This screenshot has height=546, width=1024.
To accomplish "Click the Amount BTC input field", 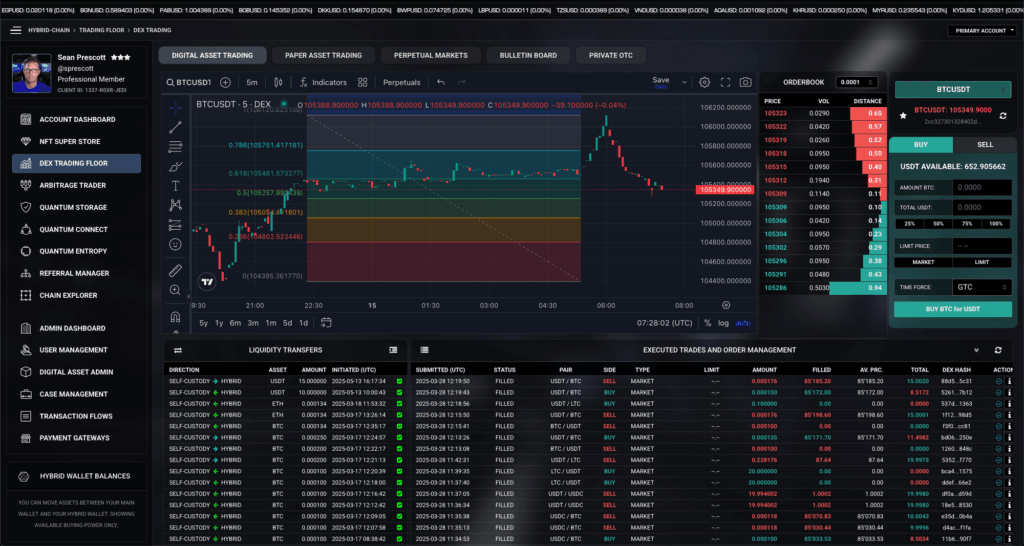I will coord(980,187).
